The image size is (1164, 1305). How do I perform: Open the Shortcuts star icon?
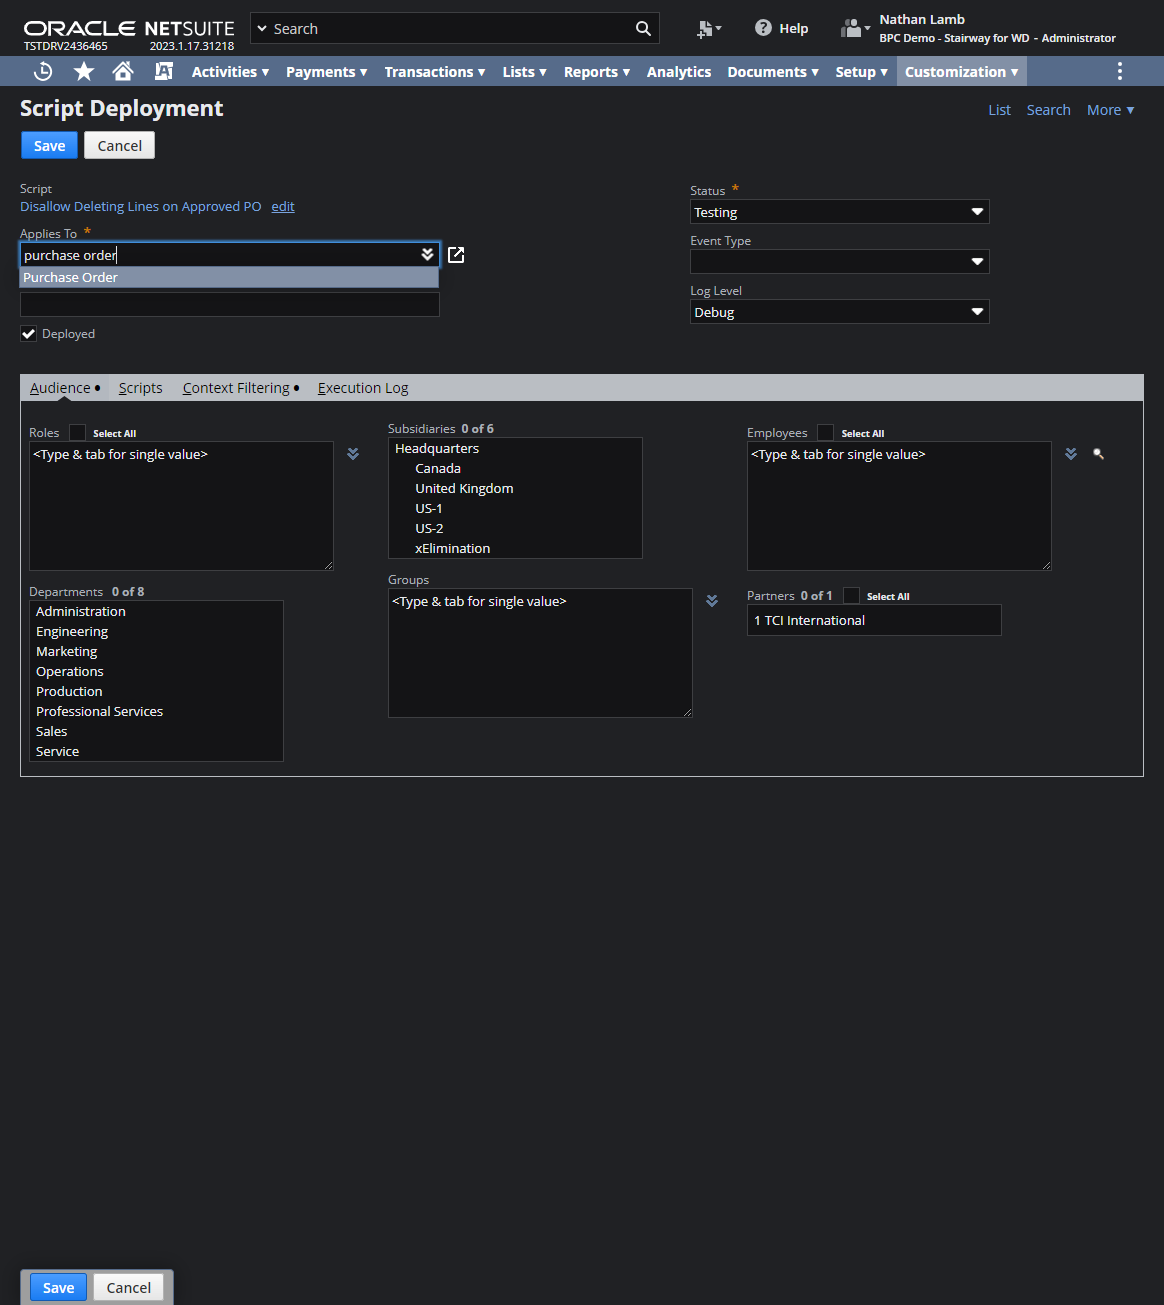tap(84, 71)
